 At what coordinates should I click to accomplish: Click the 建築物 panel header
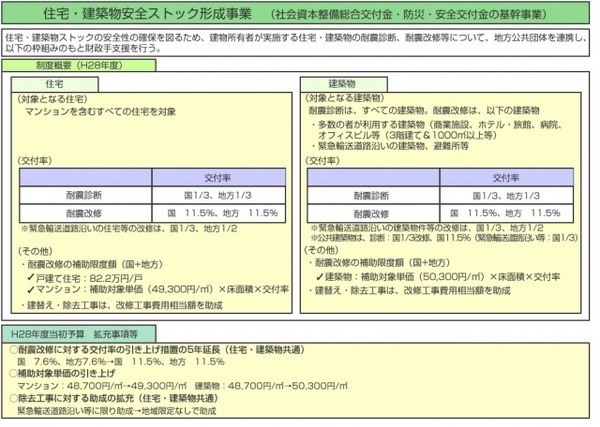pyautogui.click(x=338, y=87)
